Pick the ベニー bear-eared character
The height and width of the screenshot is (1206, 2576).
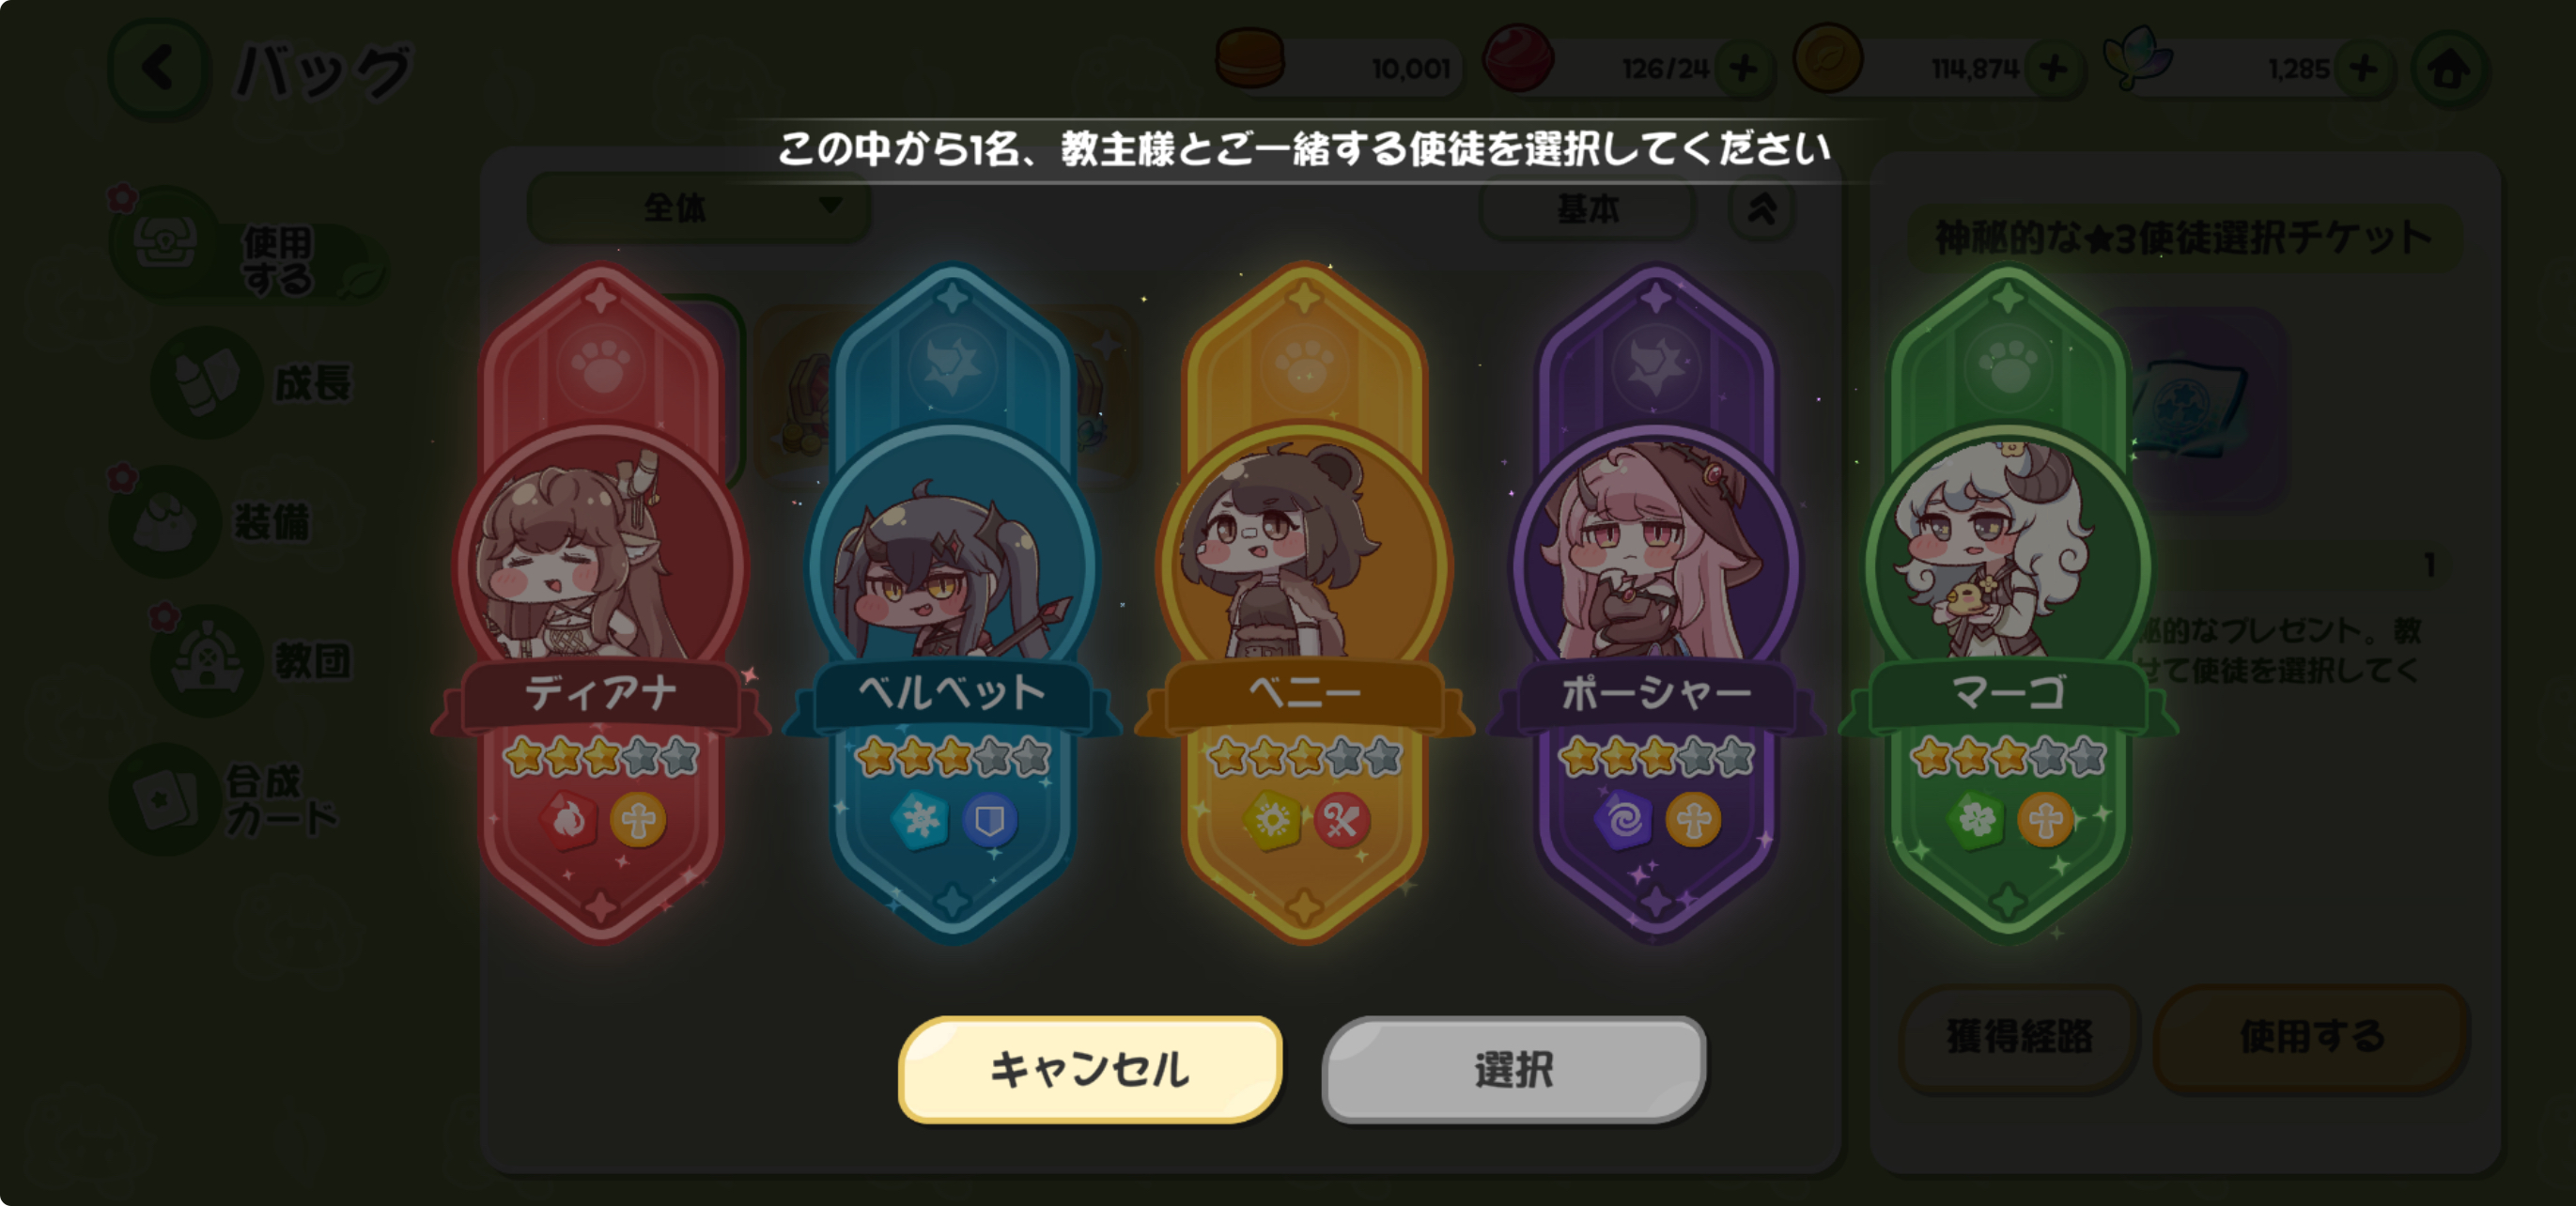point(1304,562)
